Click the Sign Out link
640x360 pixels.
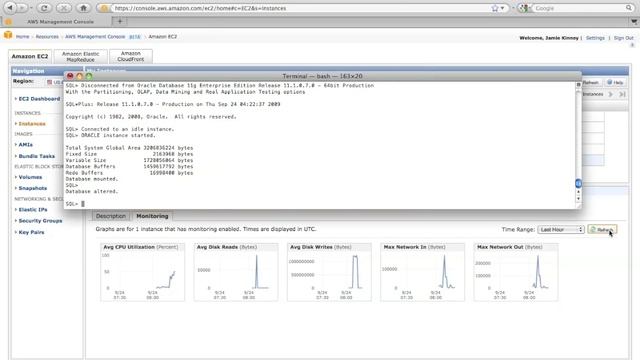click(x=623, y=38)
